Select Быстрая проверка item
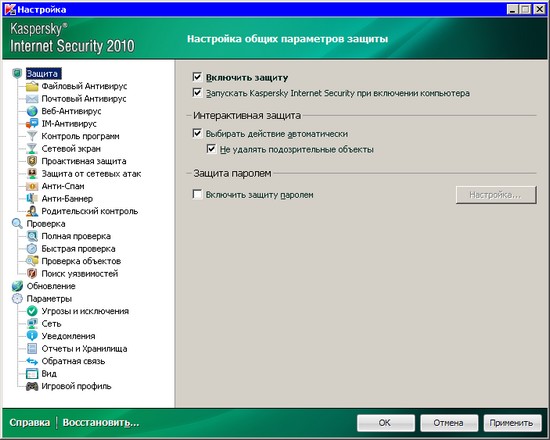The height and width of the screenshot is (440, 550). pos(78,249)
